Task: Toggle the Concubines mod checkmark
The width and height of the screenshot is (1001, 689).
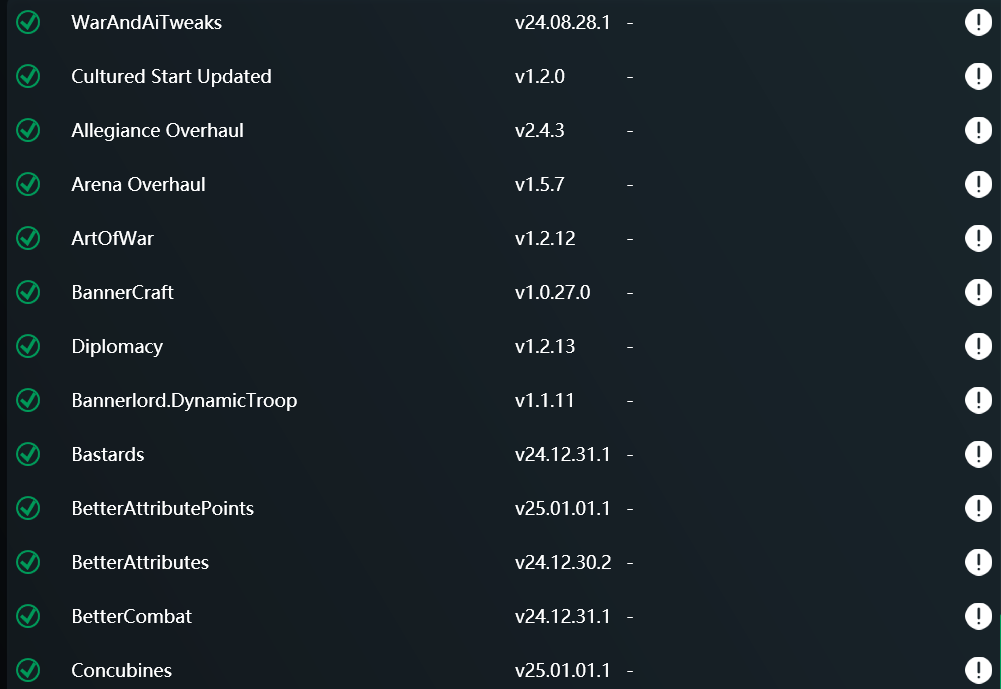Action: pos(28,671)
